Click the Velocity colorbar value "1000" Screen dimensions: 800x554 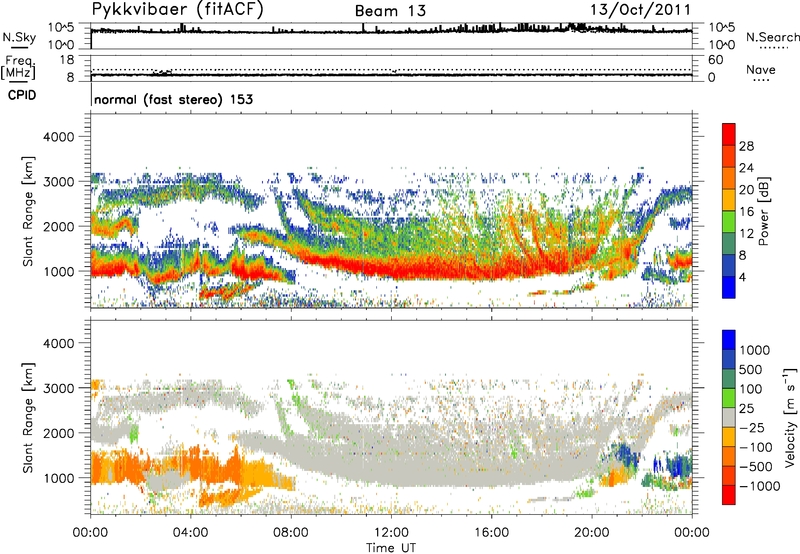click(x=755, y=350)
